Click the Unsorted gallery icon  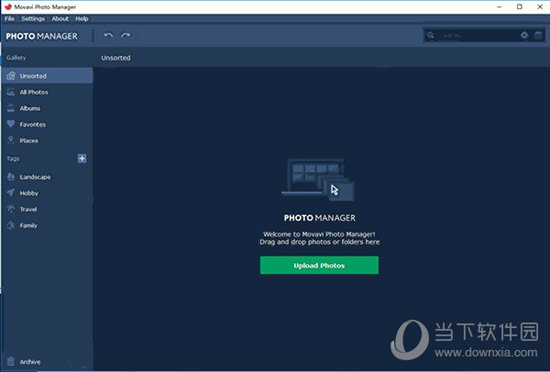[11, 76]
